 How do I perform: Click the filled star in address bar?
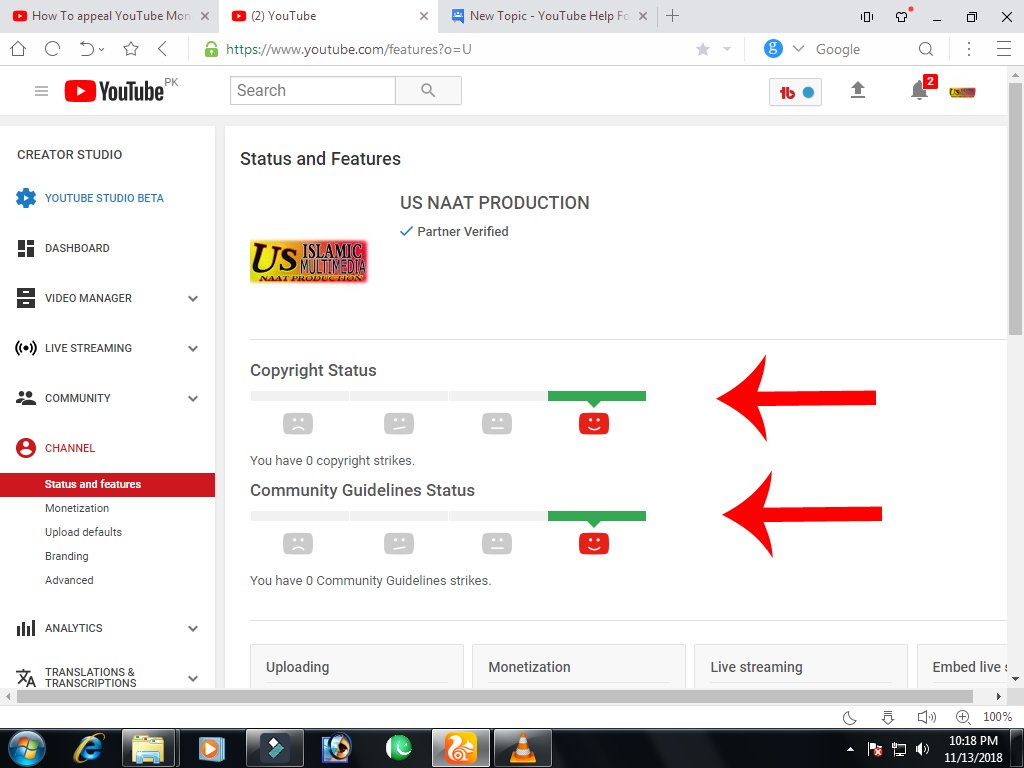703,49
